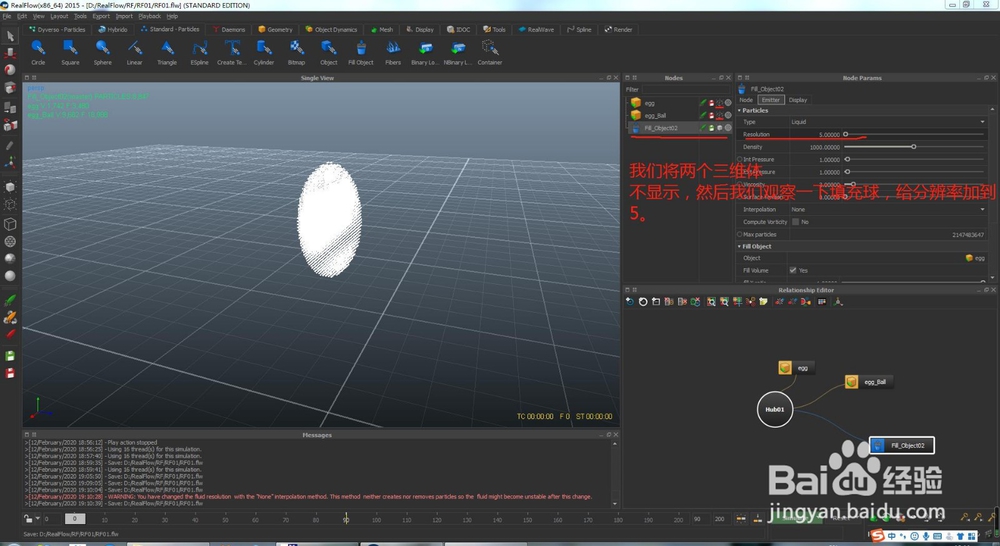The height and width of the screenshot is (546, 1000).
Task: Add a Create Text emitter
Action: (231, 52)
